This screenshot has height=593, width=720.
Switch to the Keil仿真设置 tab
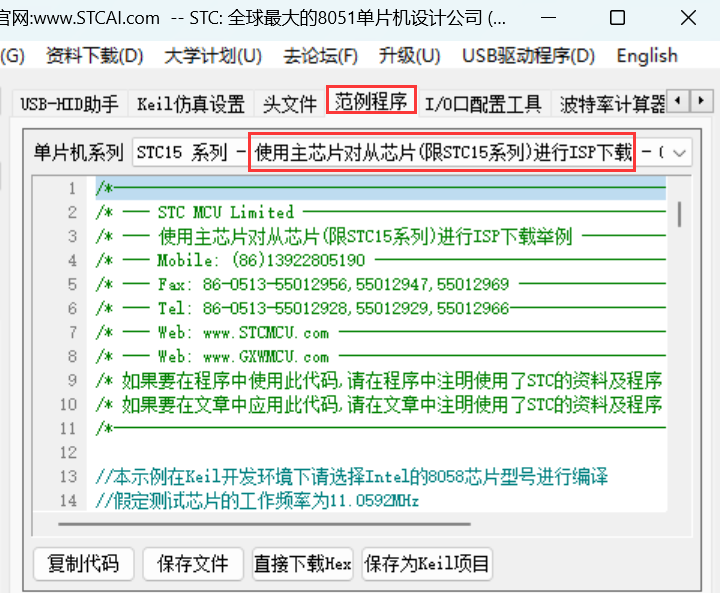tap(191, 104)
